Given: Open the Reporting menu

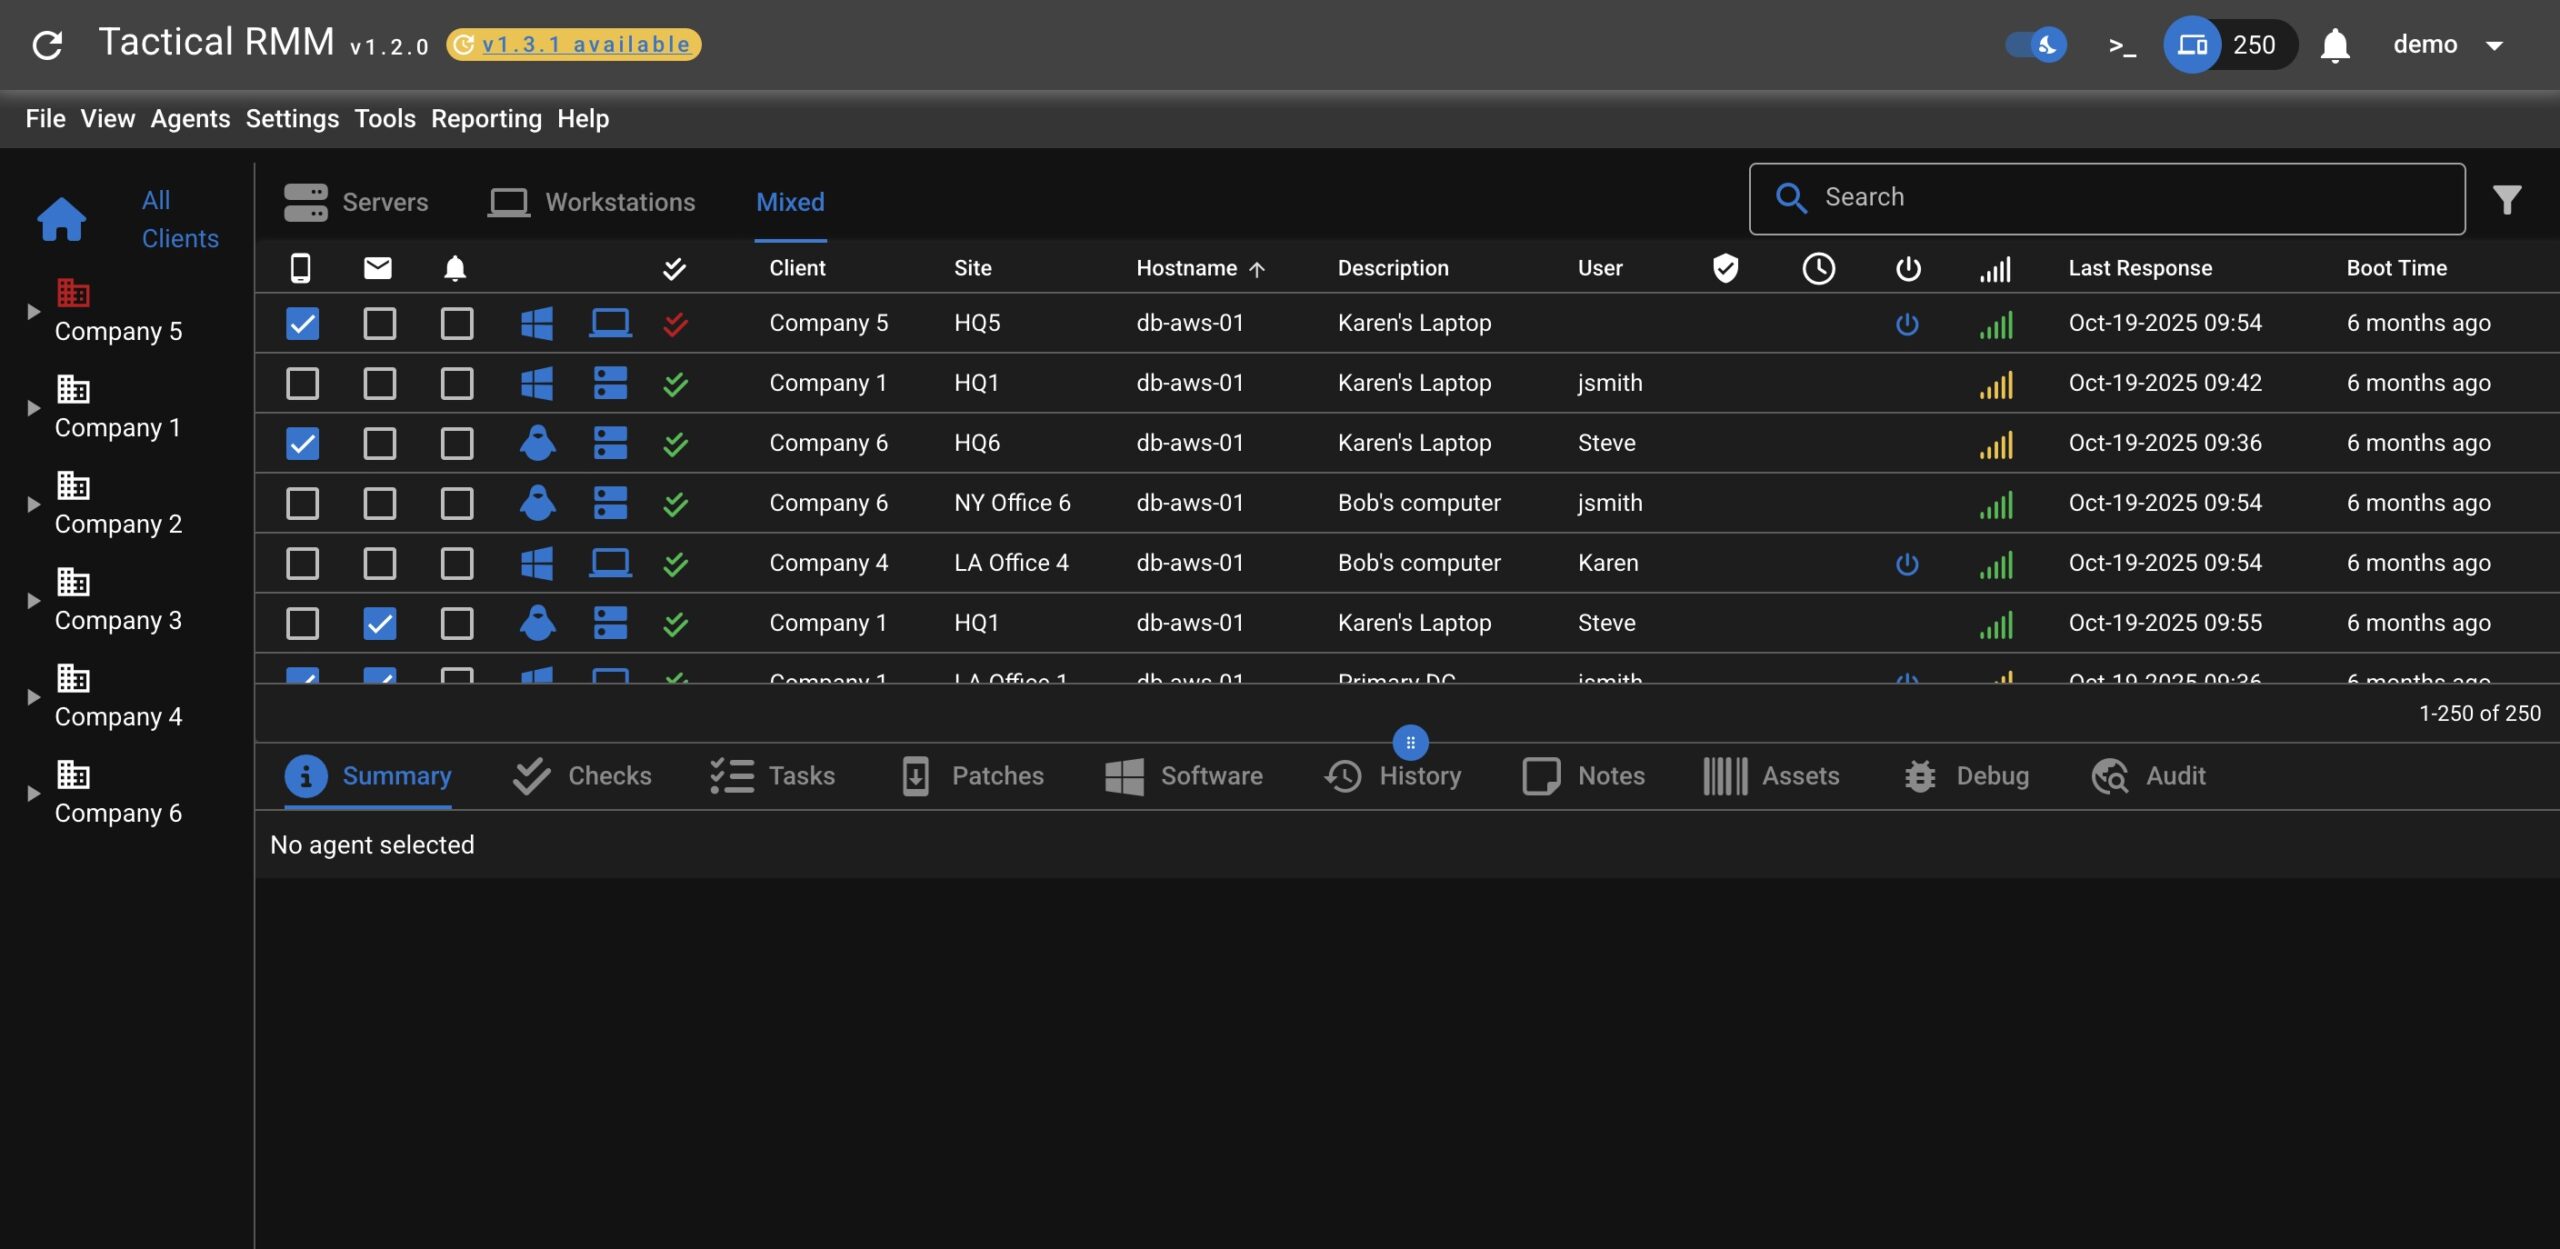Looking at the screenshot, I should click(x=486, y=119).
